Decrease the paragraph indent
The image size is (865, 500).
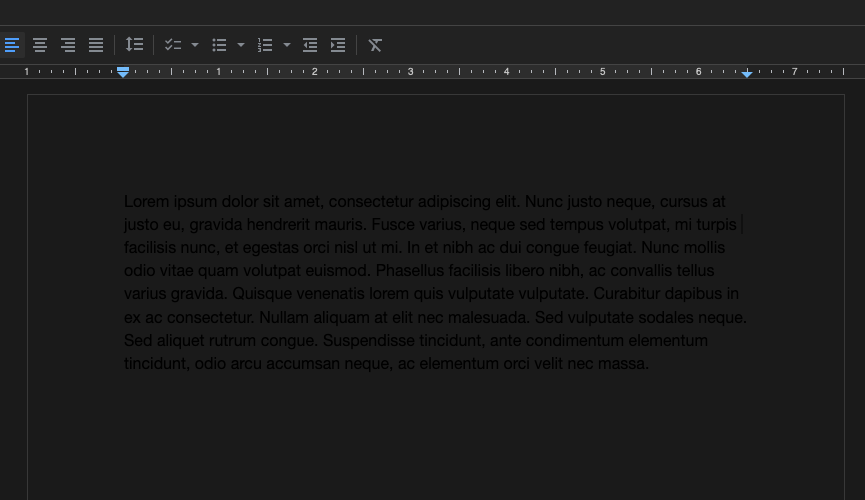tap(310, 45)
